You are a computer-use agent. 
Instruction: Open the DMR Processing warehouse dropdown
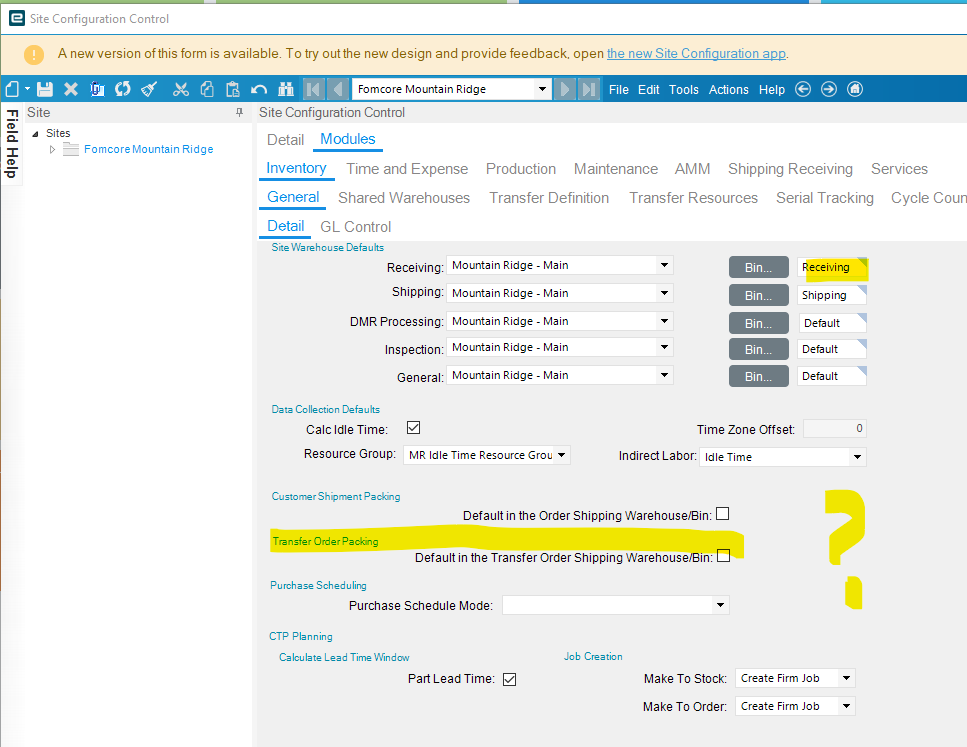click(x=664, y=321)
